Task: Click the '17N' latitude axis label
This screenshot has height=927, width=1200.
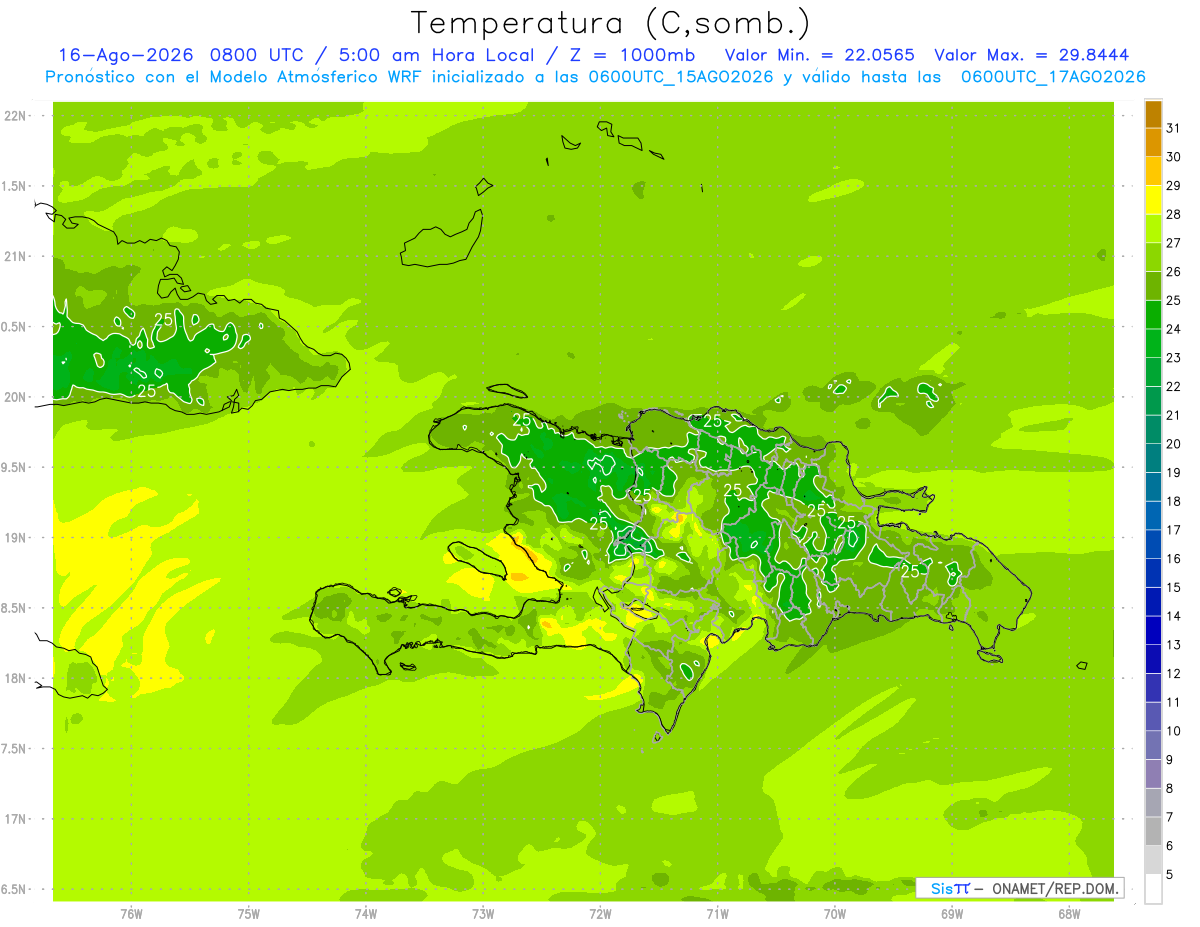Action: coord(14,819)
